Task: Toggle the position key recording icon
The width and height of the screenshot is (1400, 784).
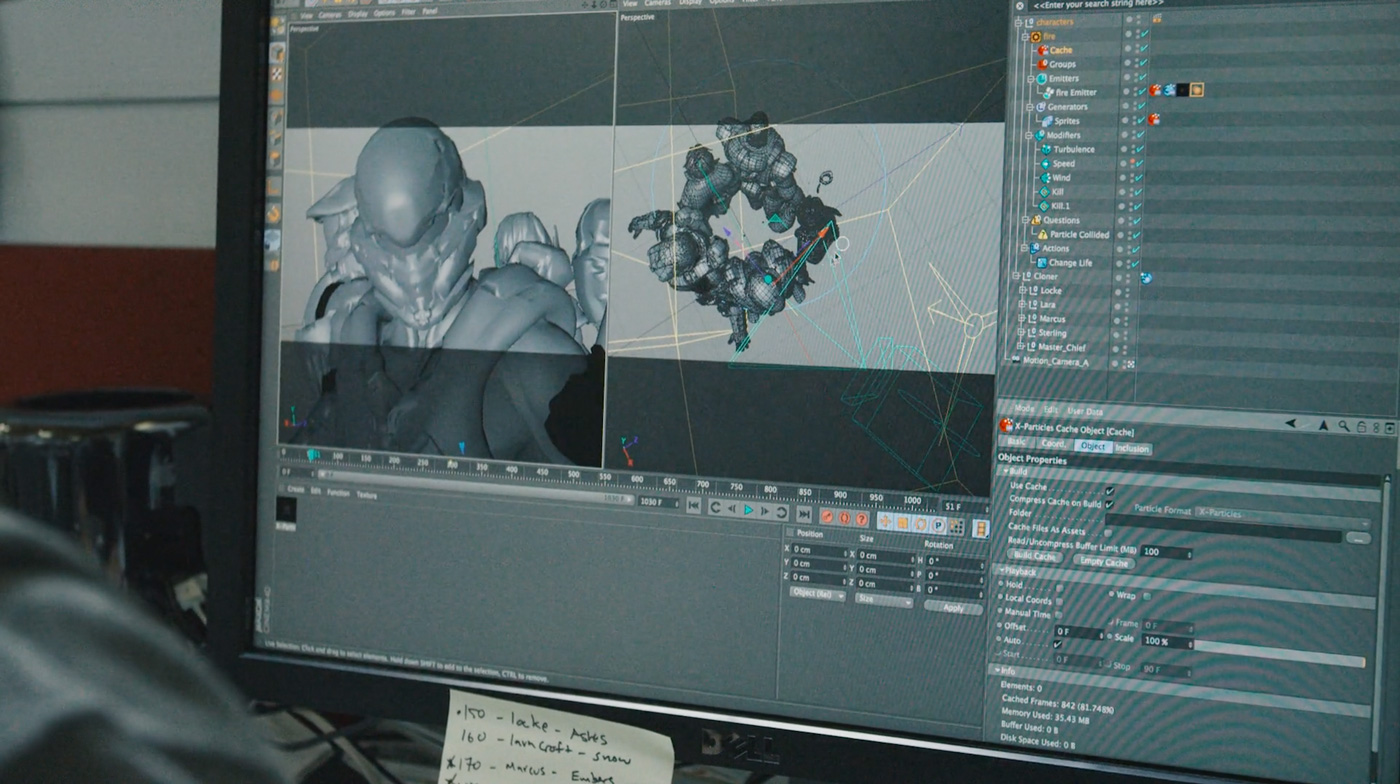Action: 885,522
